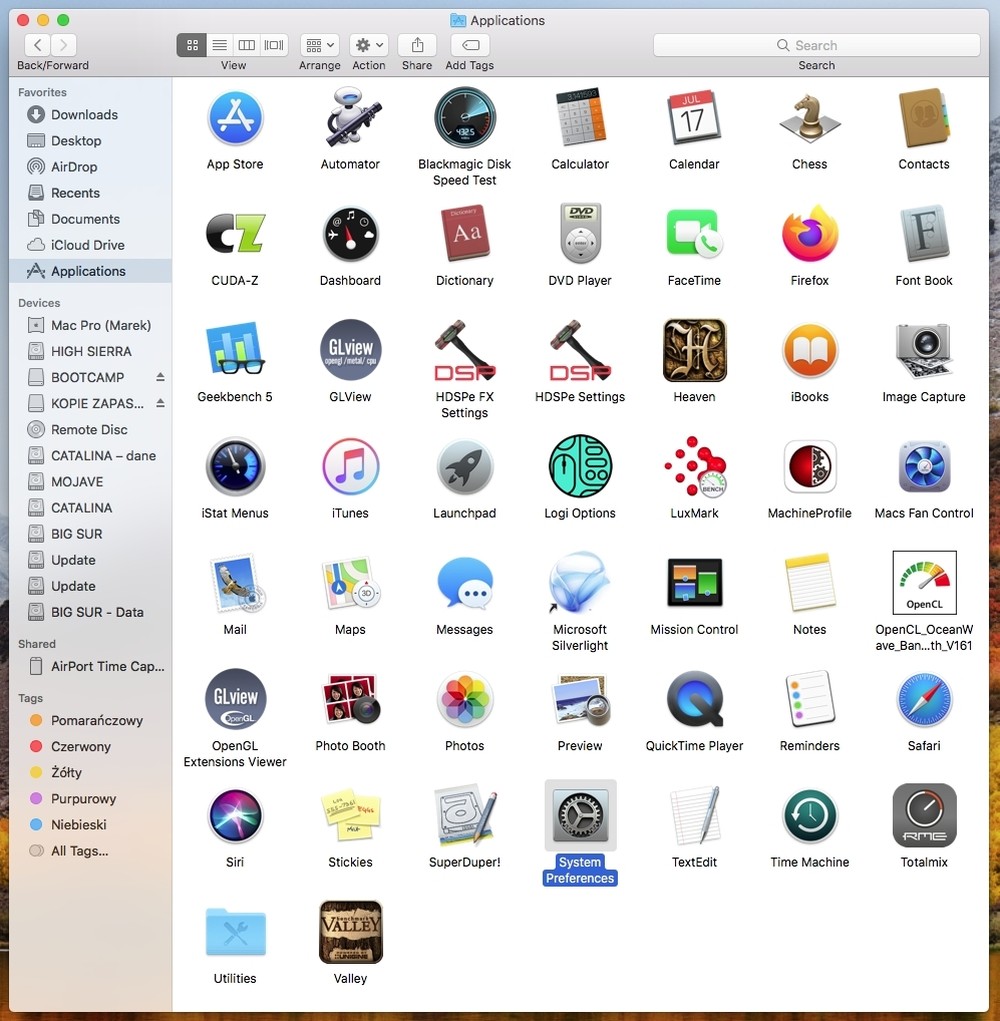Select the Dashboard app icon
The width and height of the screenshot is (1000, 1021).
click(x=350, y=234)
